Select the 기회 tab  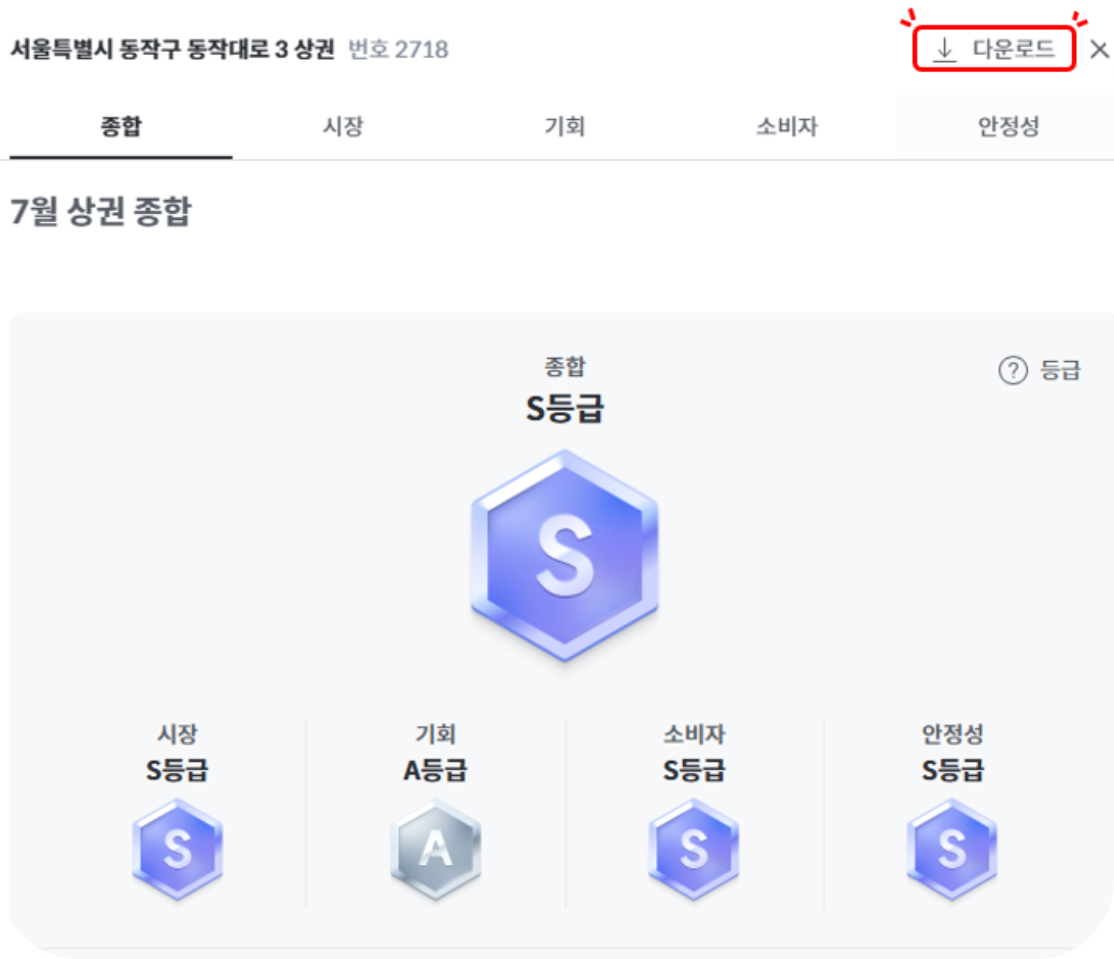tap(564, 127)
